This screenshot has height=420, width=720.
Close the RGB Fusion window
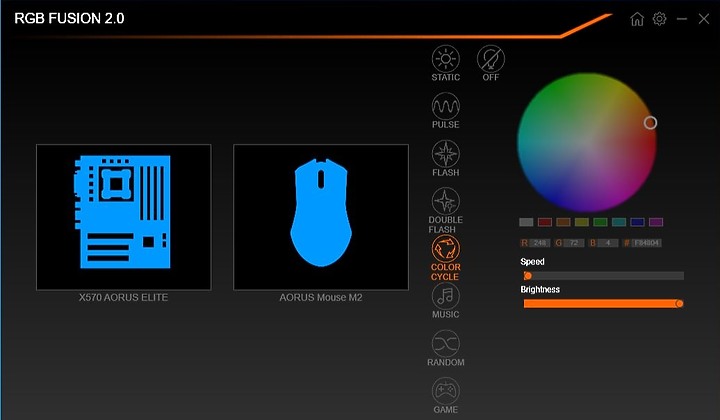tap(704, 19)
